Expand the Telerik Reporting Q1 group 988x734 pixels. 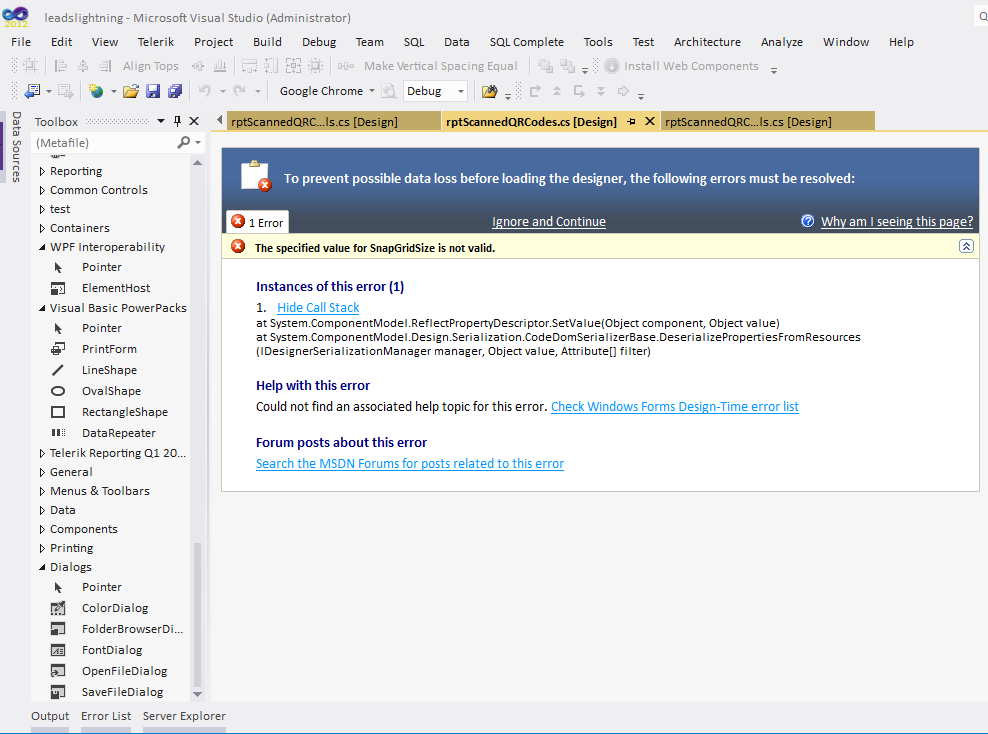tap(42, 453)
